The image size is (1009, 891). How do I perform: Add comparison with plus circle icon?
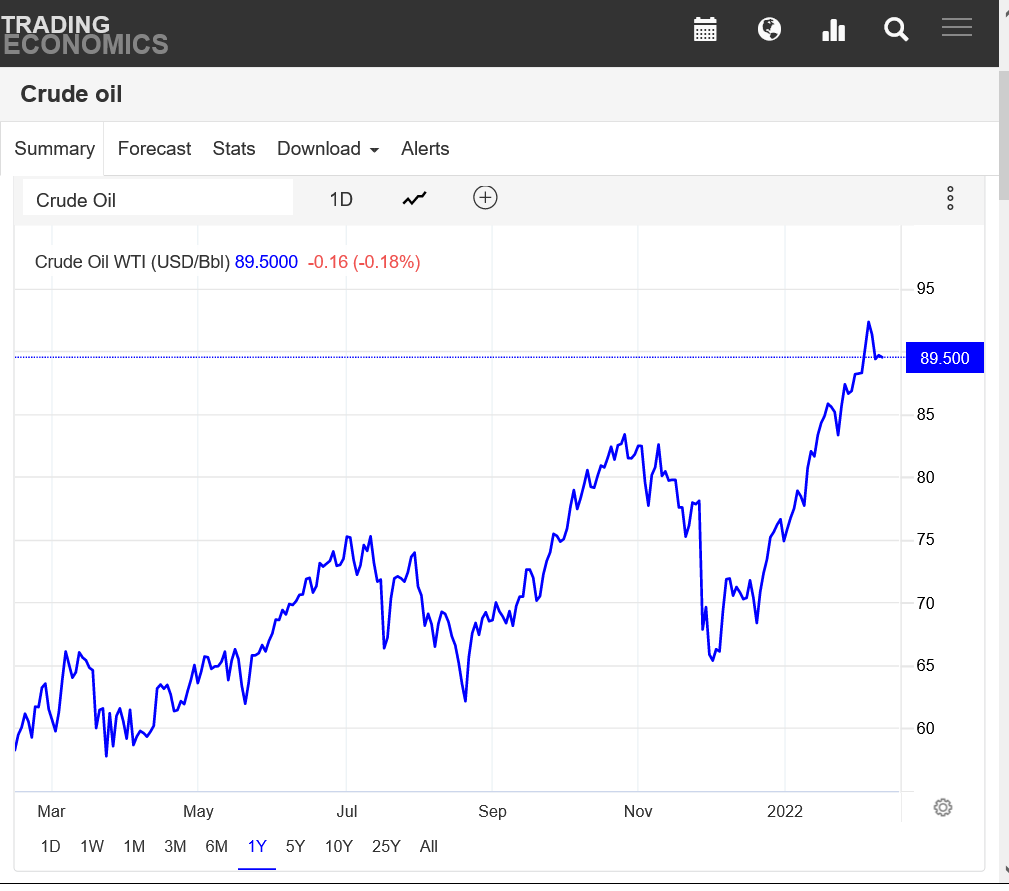click(x=485, y=198)
